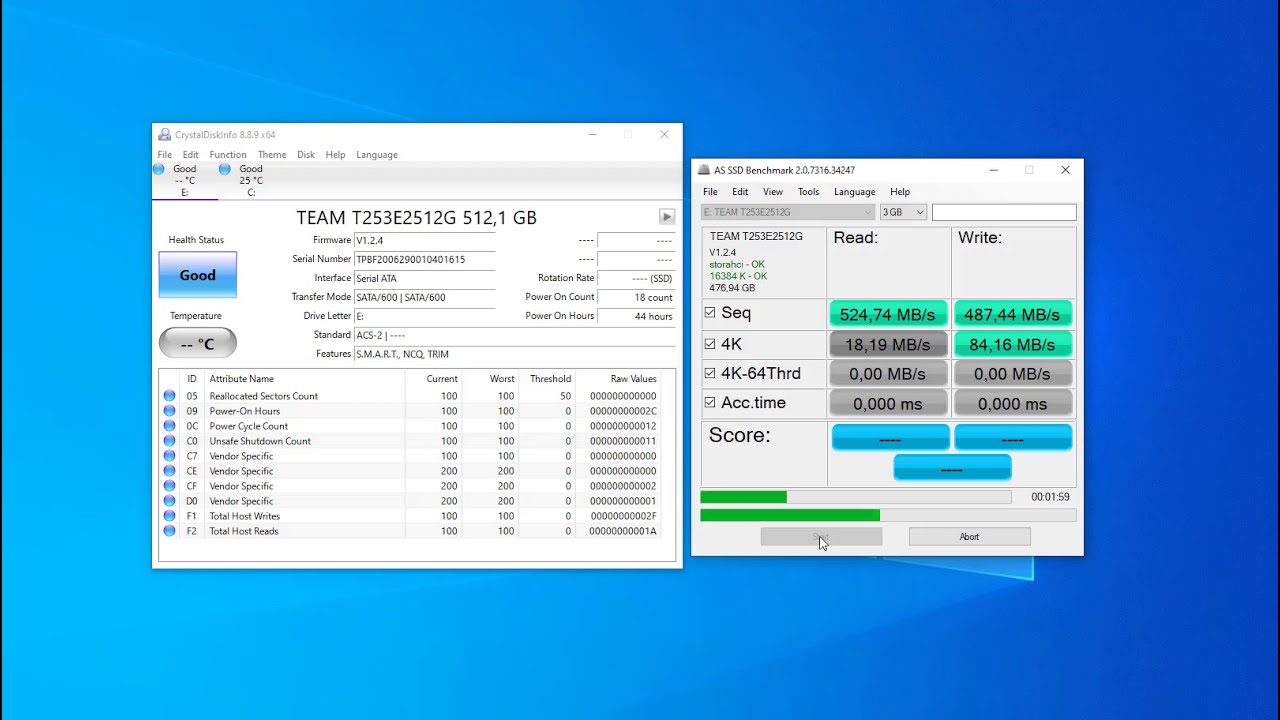Click Seq read result 524,74 MB/s

tap(888, 314)
